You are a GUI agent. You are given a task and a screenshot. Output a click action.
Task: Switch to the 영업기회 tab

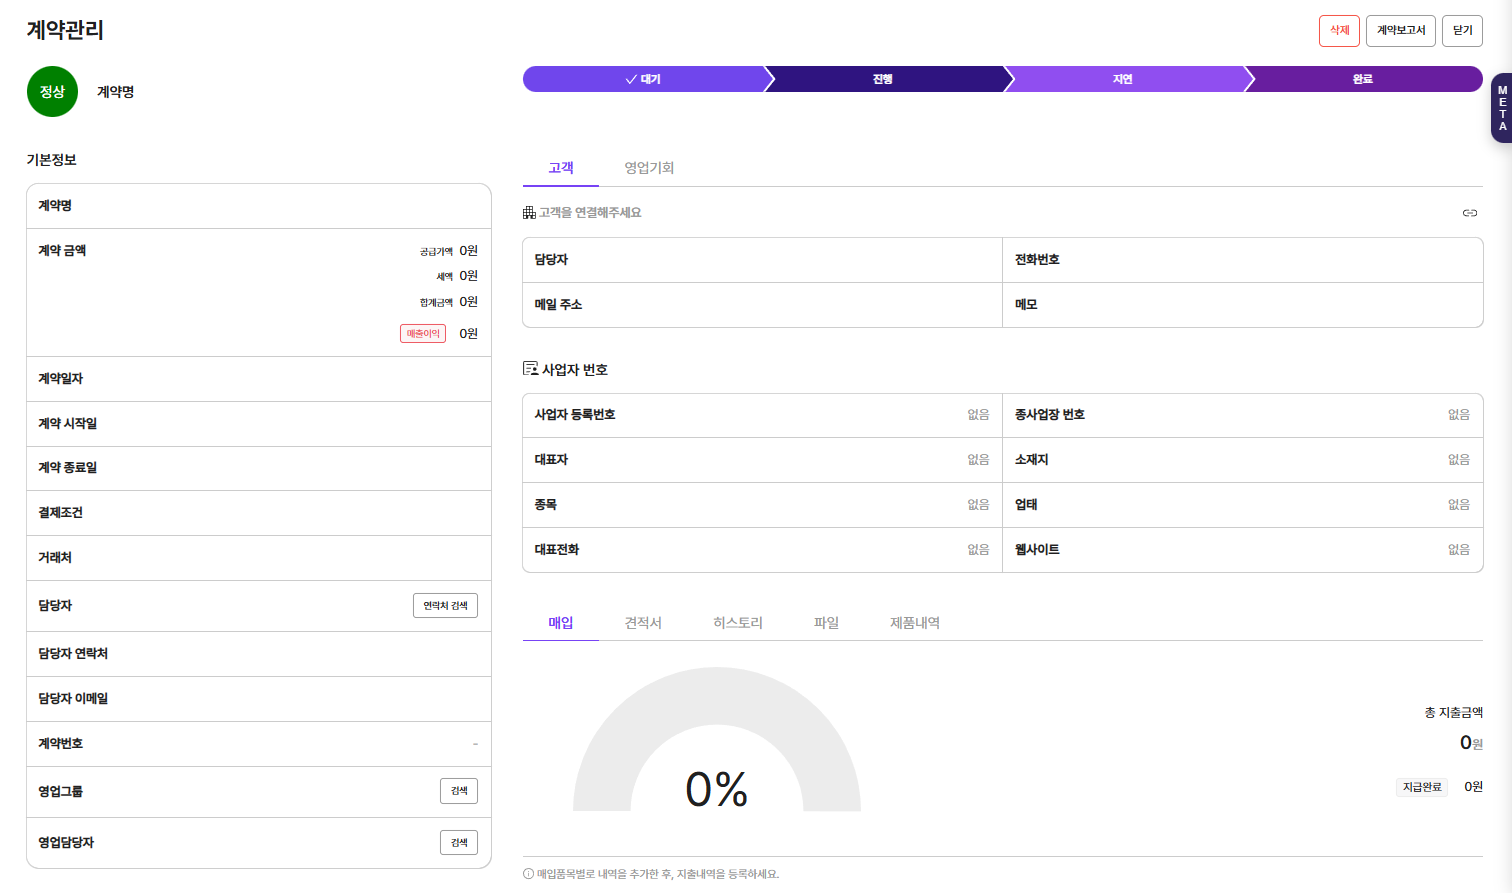[649, 168]
